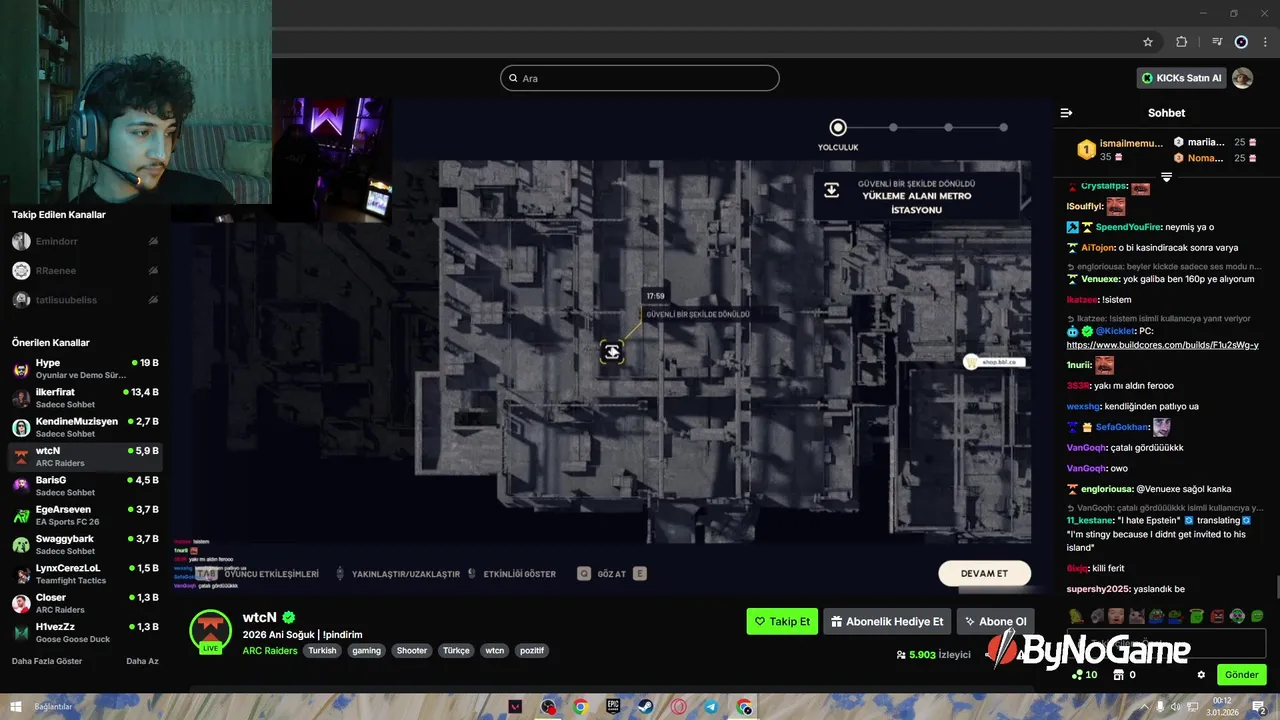
Task: Open Windows notification center icon
Action: [x=1260, y=707]
